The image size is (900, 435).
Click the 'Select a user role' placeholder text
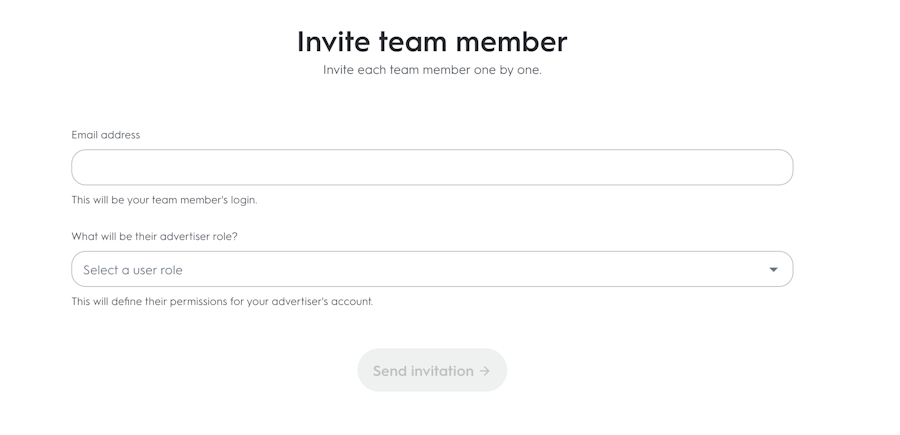133,270
